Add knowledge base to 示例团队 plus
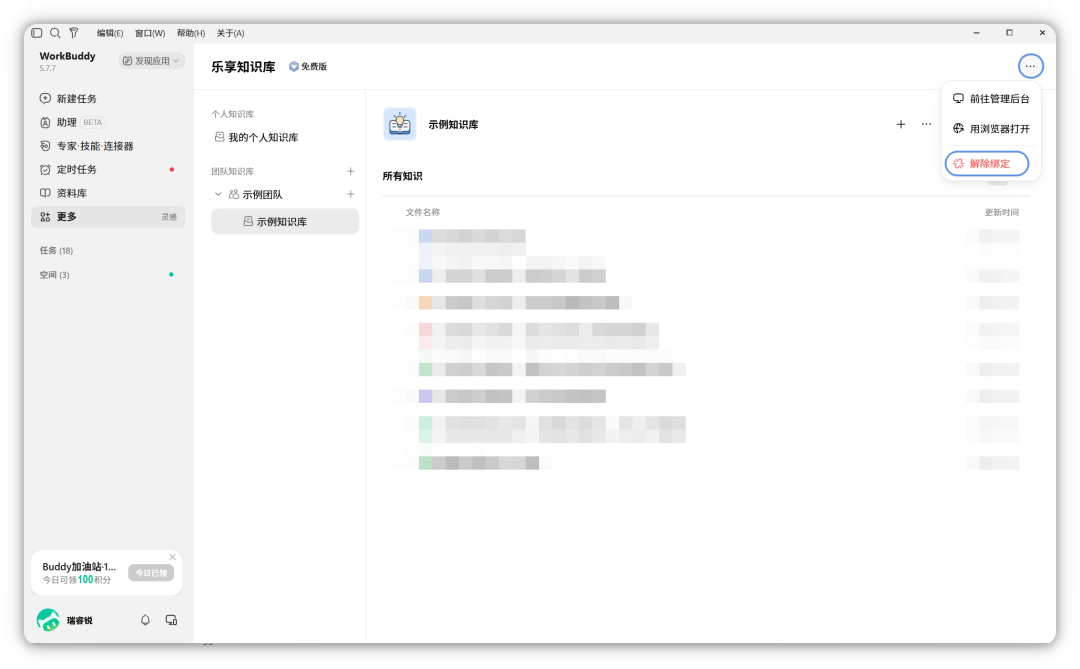The height and width of the screenshot is (669, 1080). [x=351, y=194]
